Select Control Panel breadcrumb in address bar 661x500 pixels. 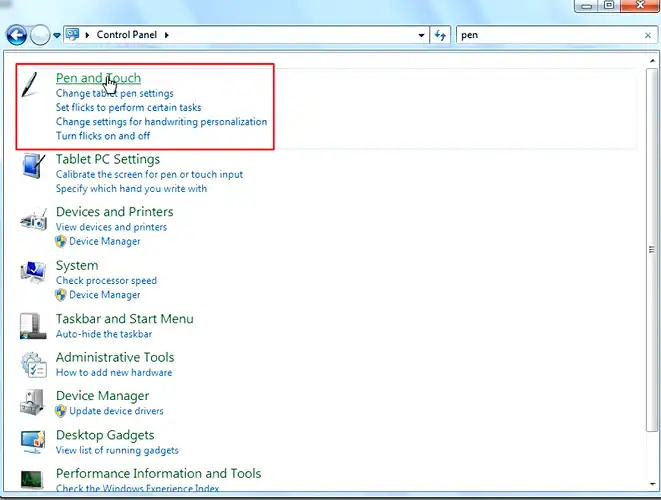point(126,35)
